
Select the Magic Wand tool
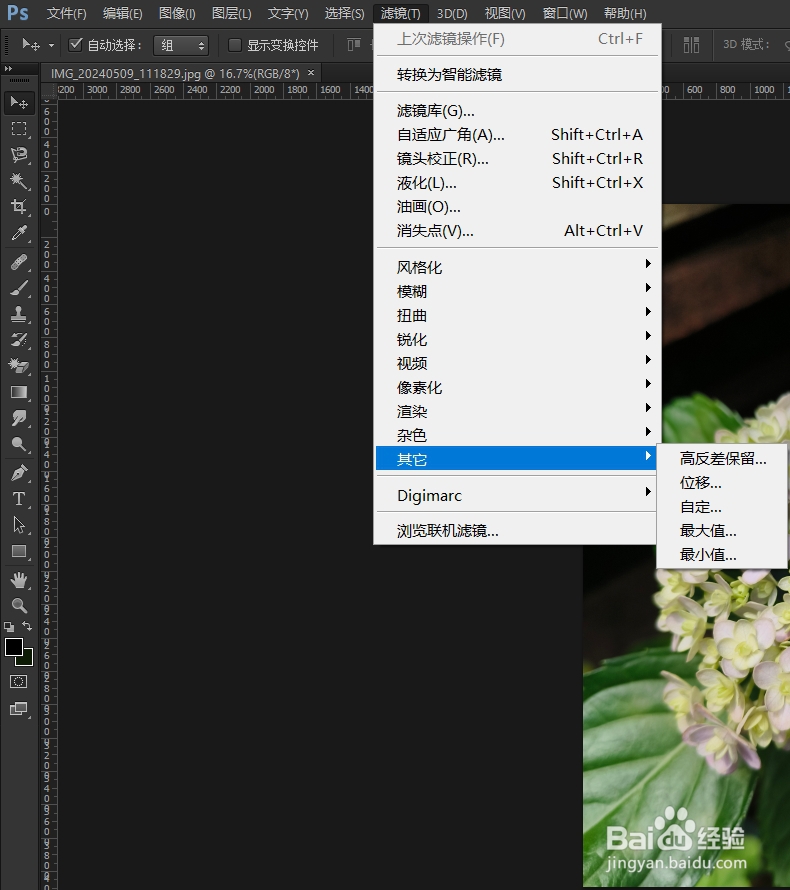click(19, 181)
